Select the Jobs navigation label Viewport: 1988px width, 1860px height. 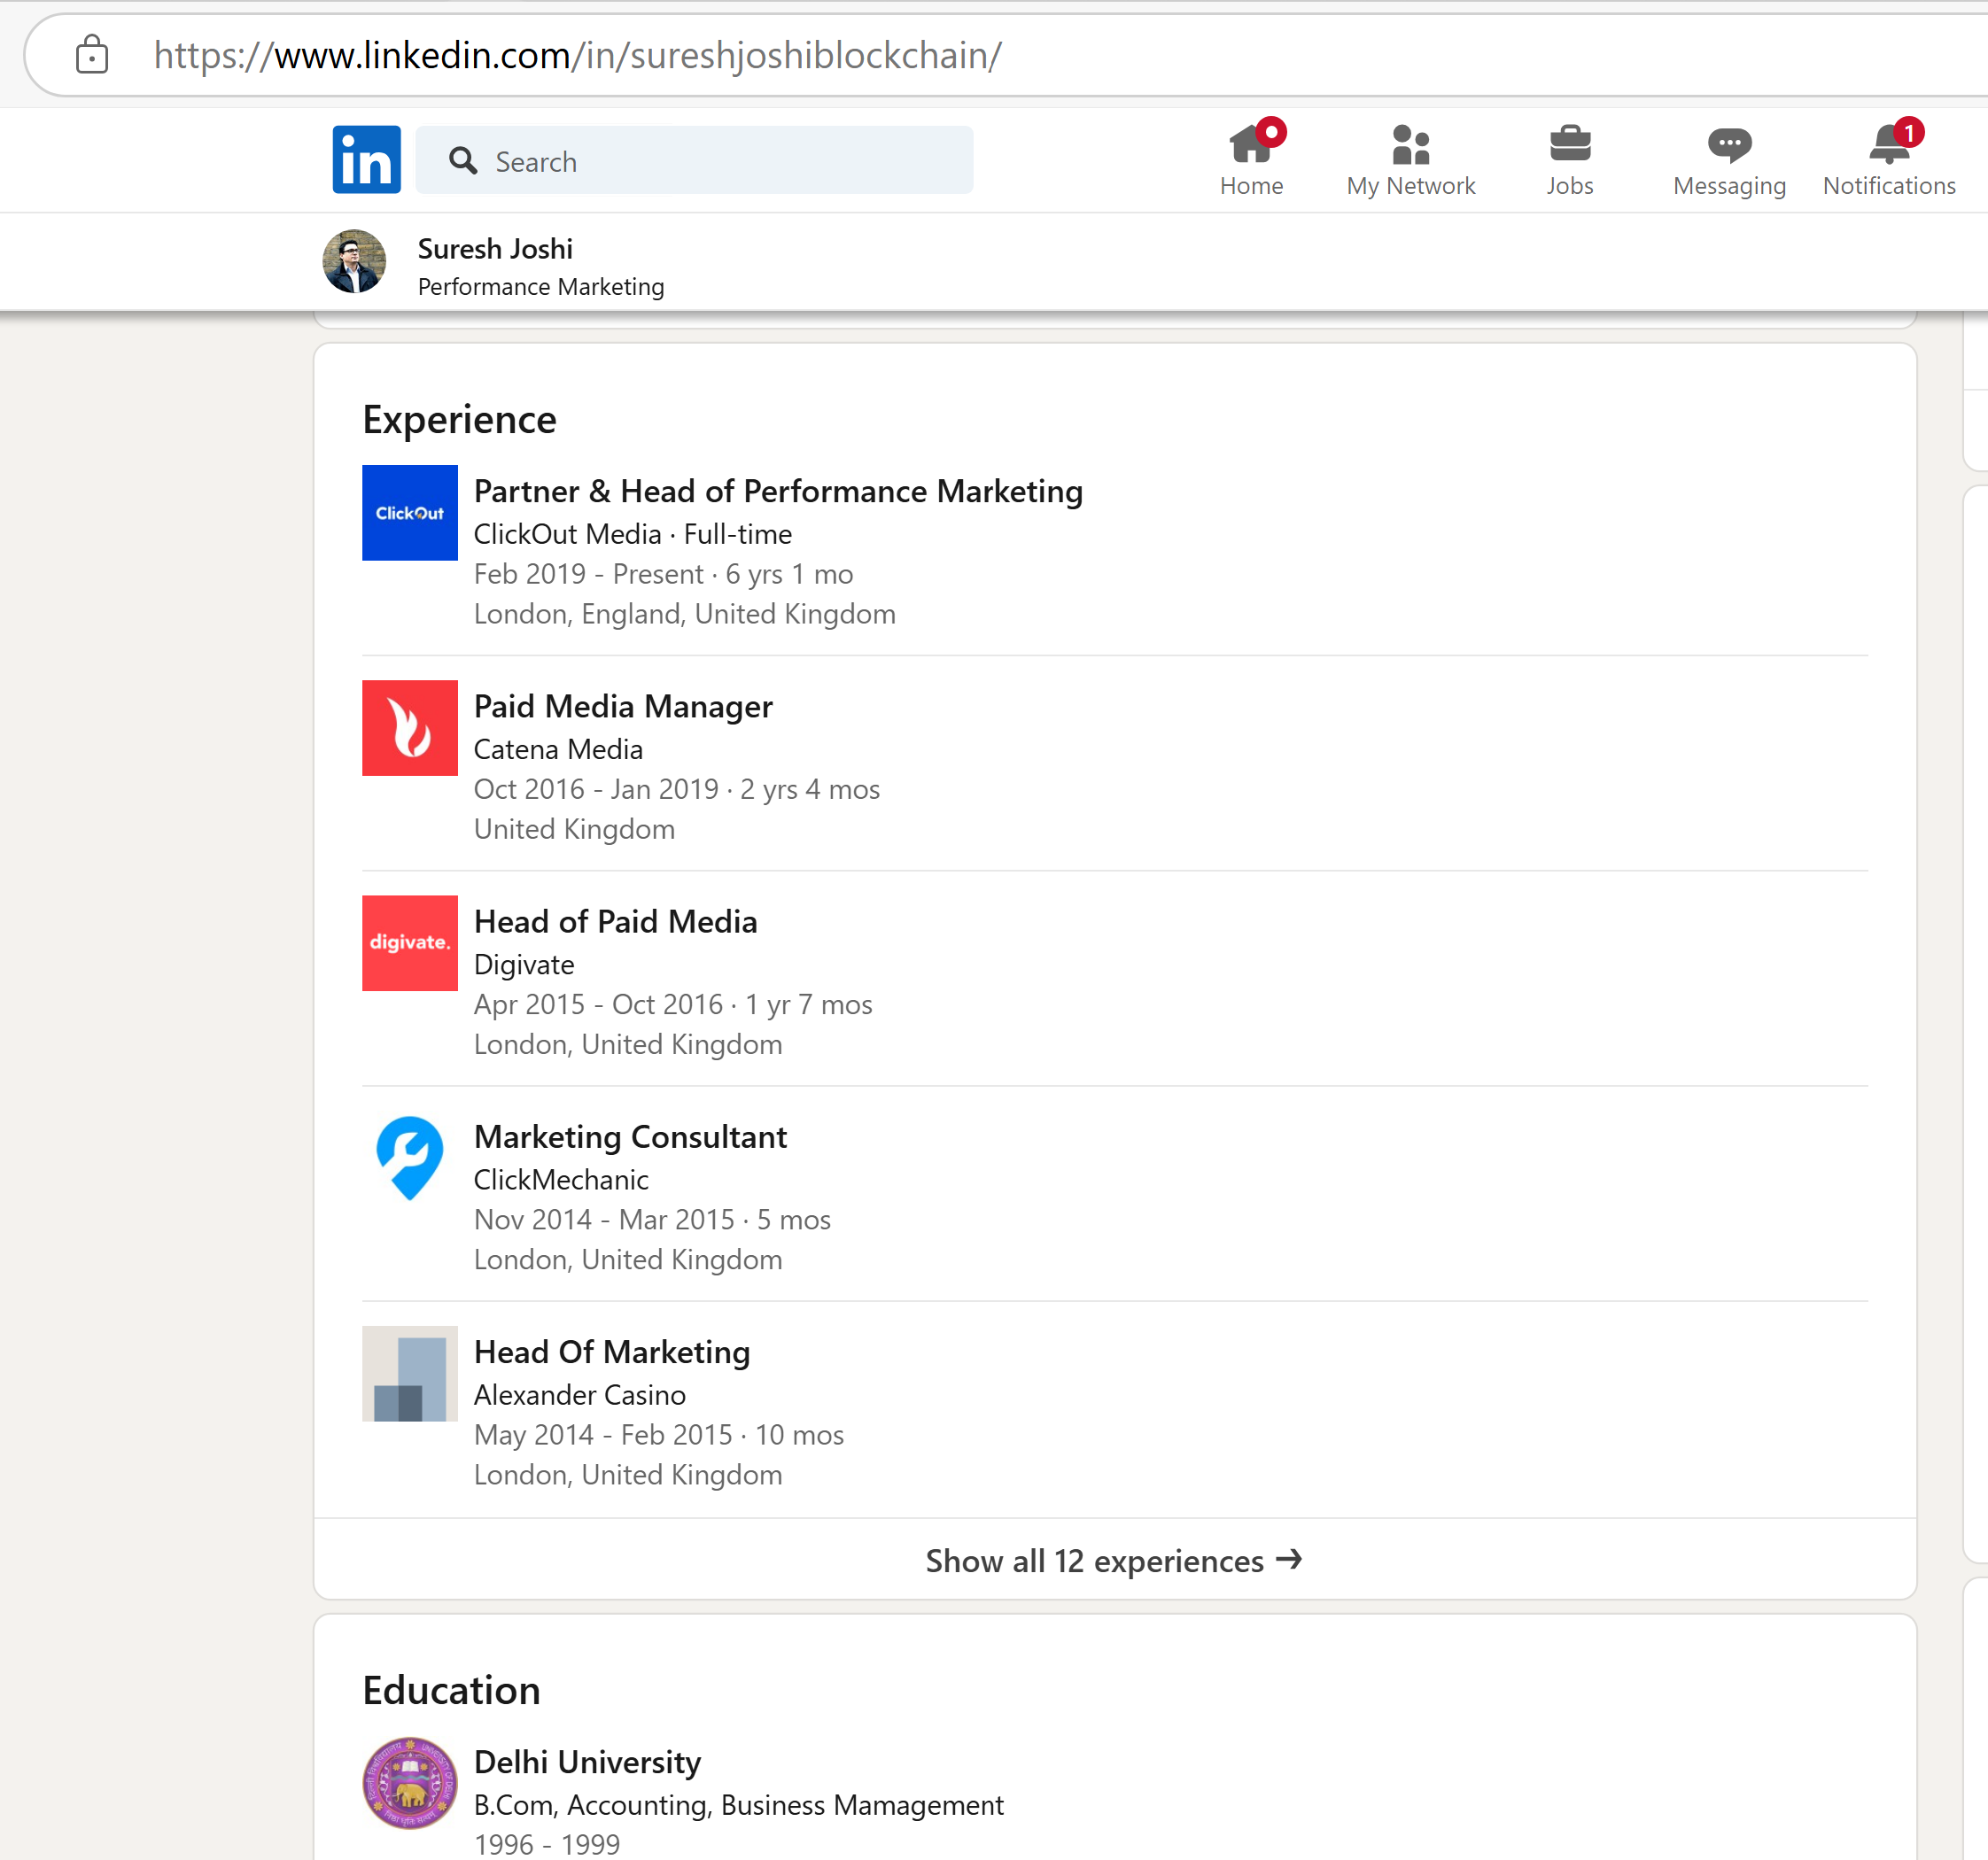point(1570,186)
